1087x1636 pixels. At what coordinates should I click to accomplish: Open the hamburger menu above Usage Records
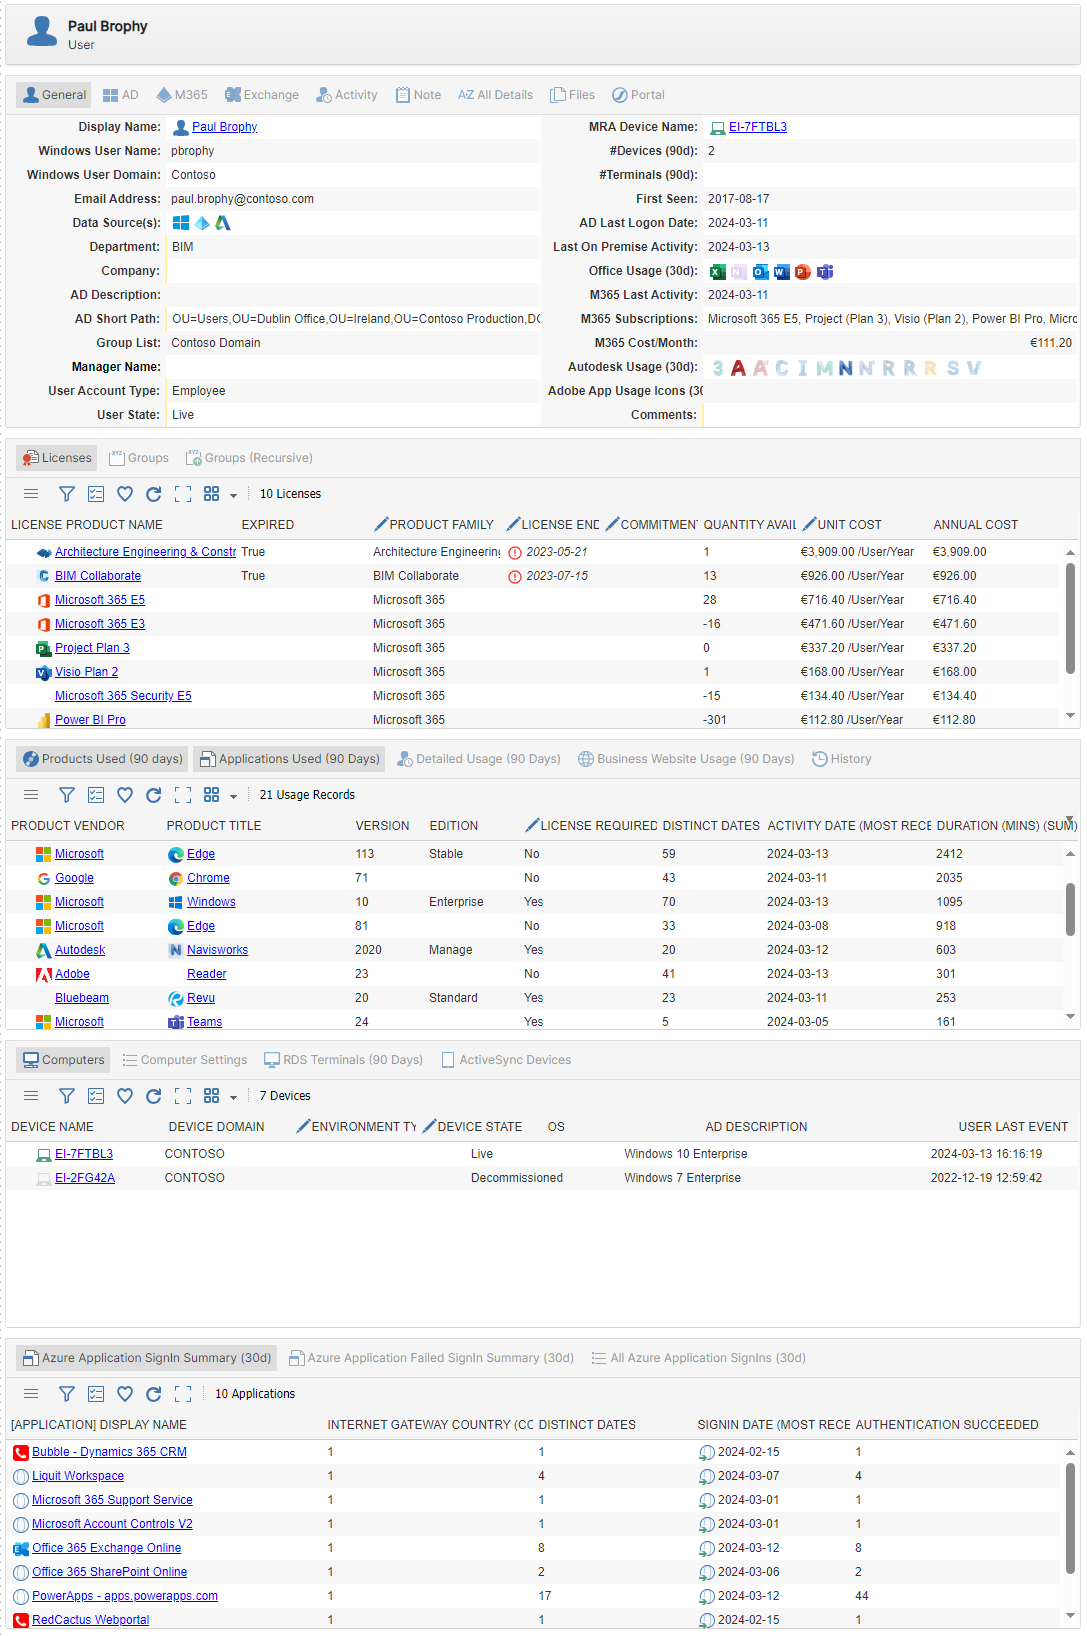point(31,795)
